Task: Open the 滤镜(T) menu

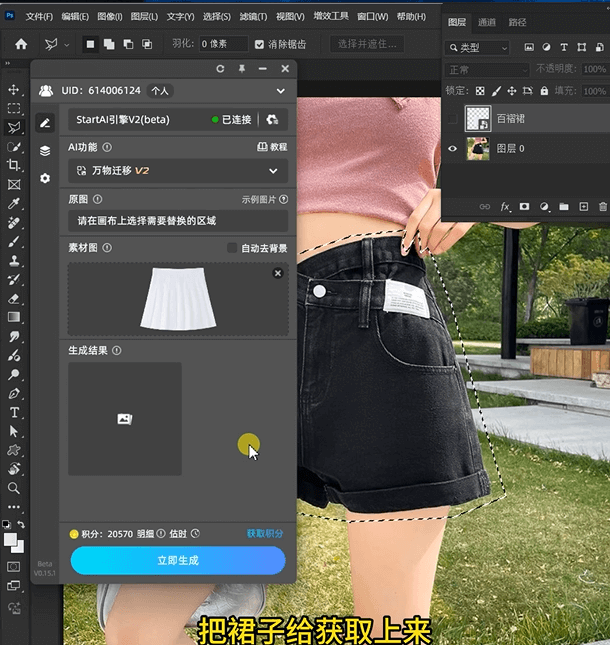Action: 253,16
